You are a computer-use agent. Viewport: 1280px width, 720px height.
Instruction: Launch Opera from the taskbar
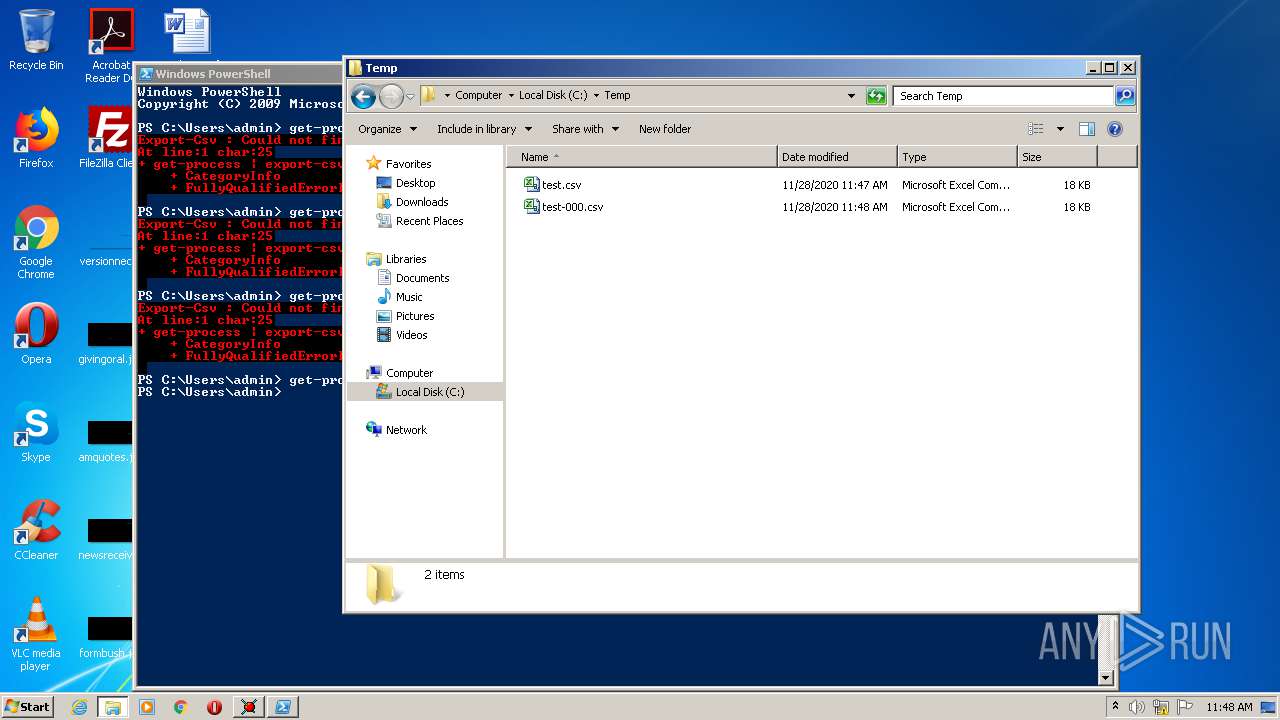tap(214, 707)
